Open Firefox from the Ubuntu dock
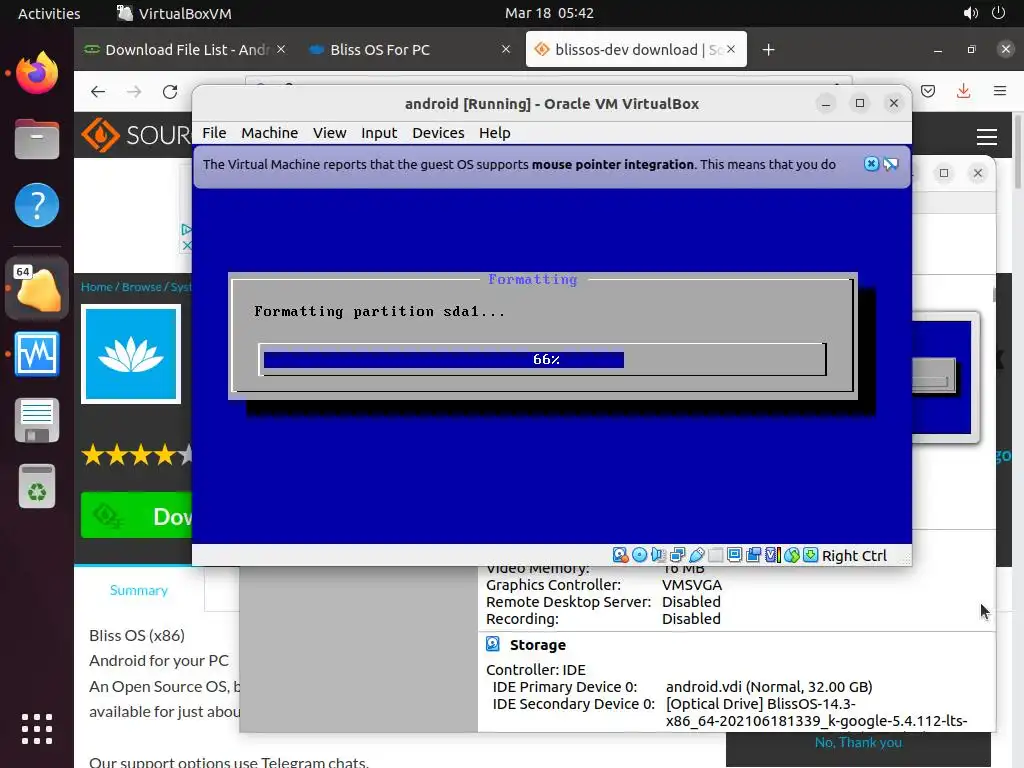This screenshot has height=768, width=1024. [37, 72]
